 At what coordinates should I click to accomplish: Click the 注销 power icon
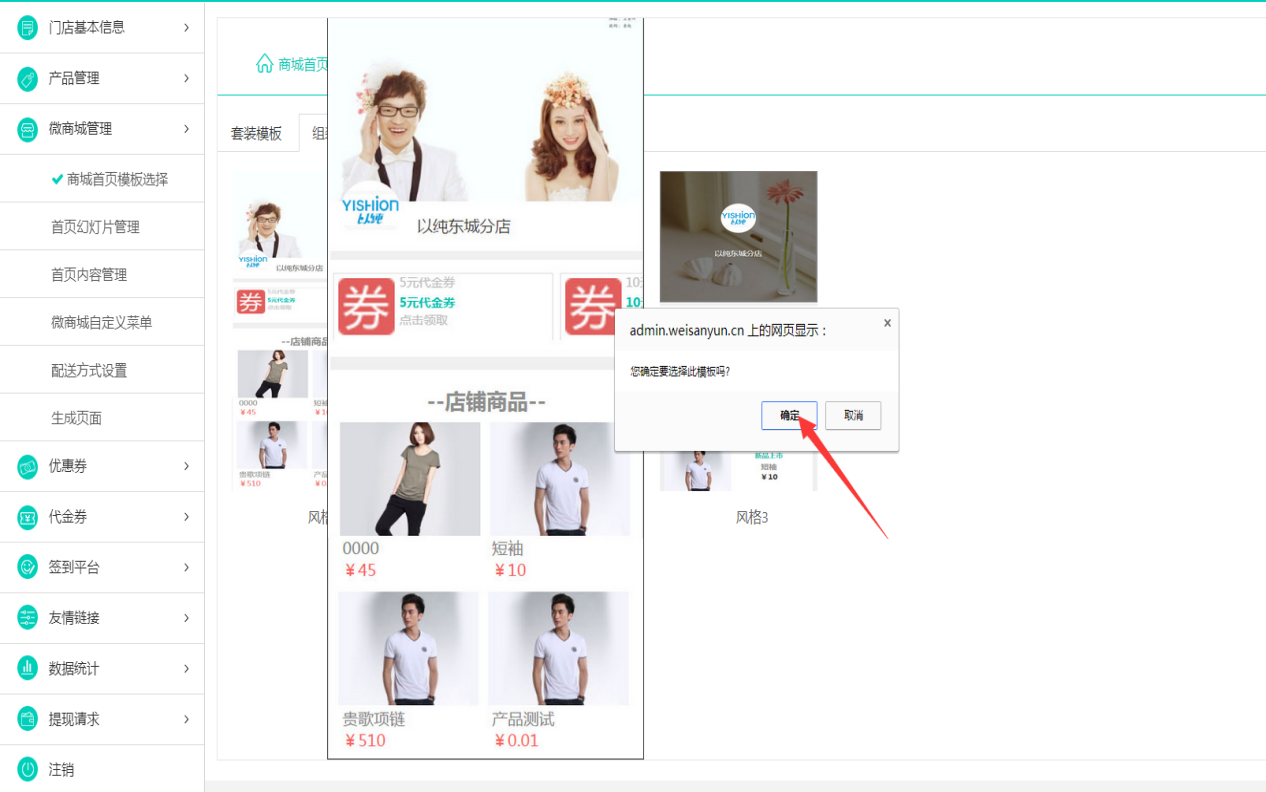click(x=28, y=770)
